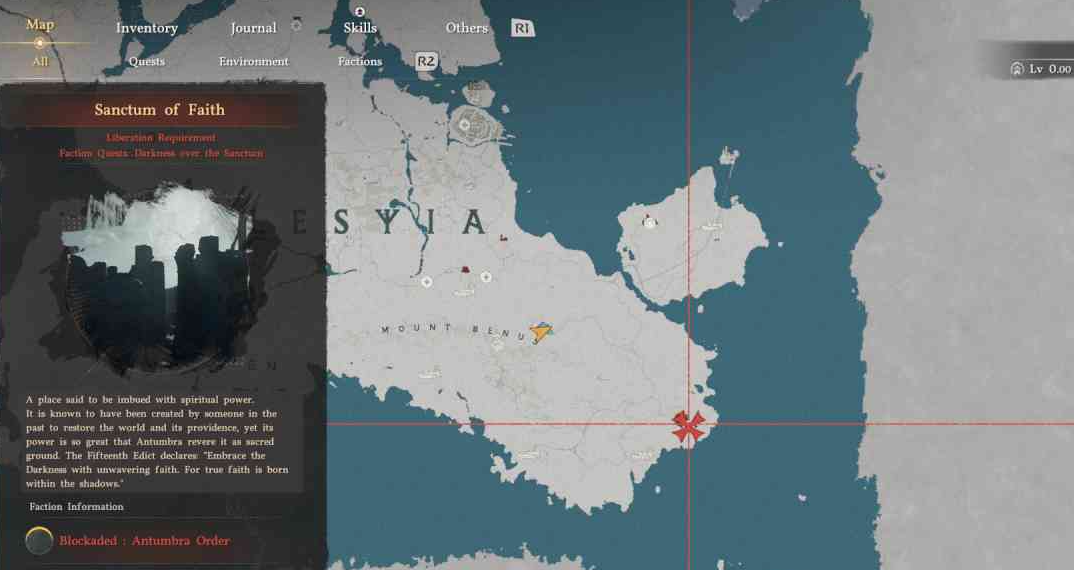Click white circle marker left of red camp
1074x570 pixels.
(426, 282)
